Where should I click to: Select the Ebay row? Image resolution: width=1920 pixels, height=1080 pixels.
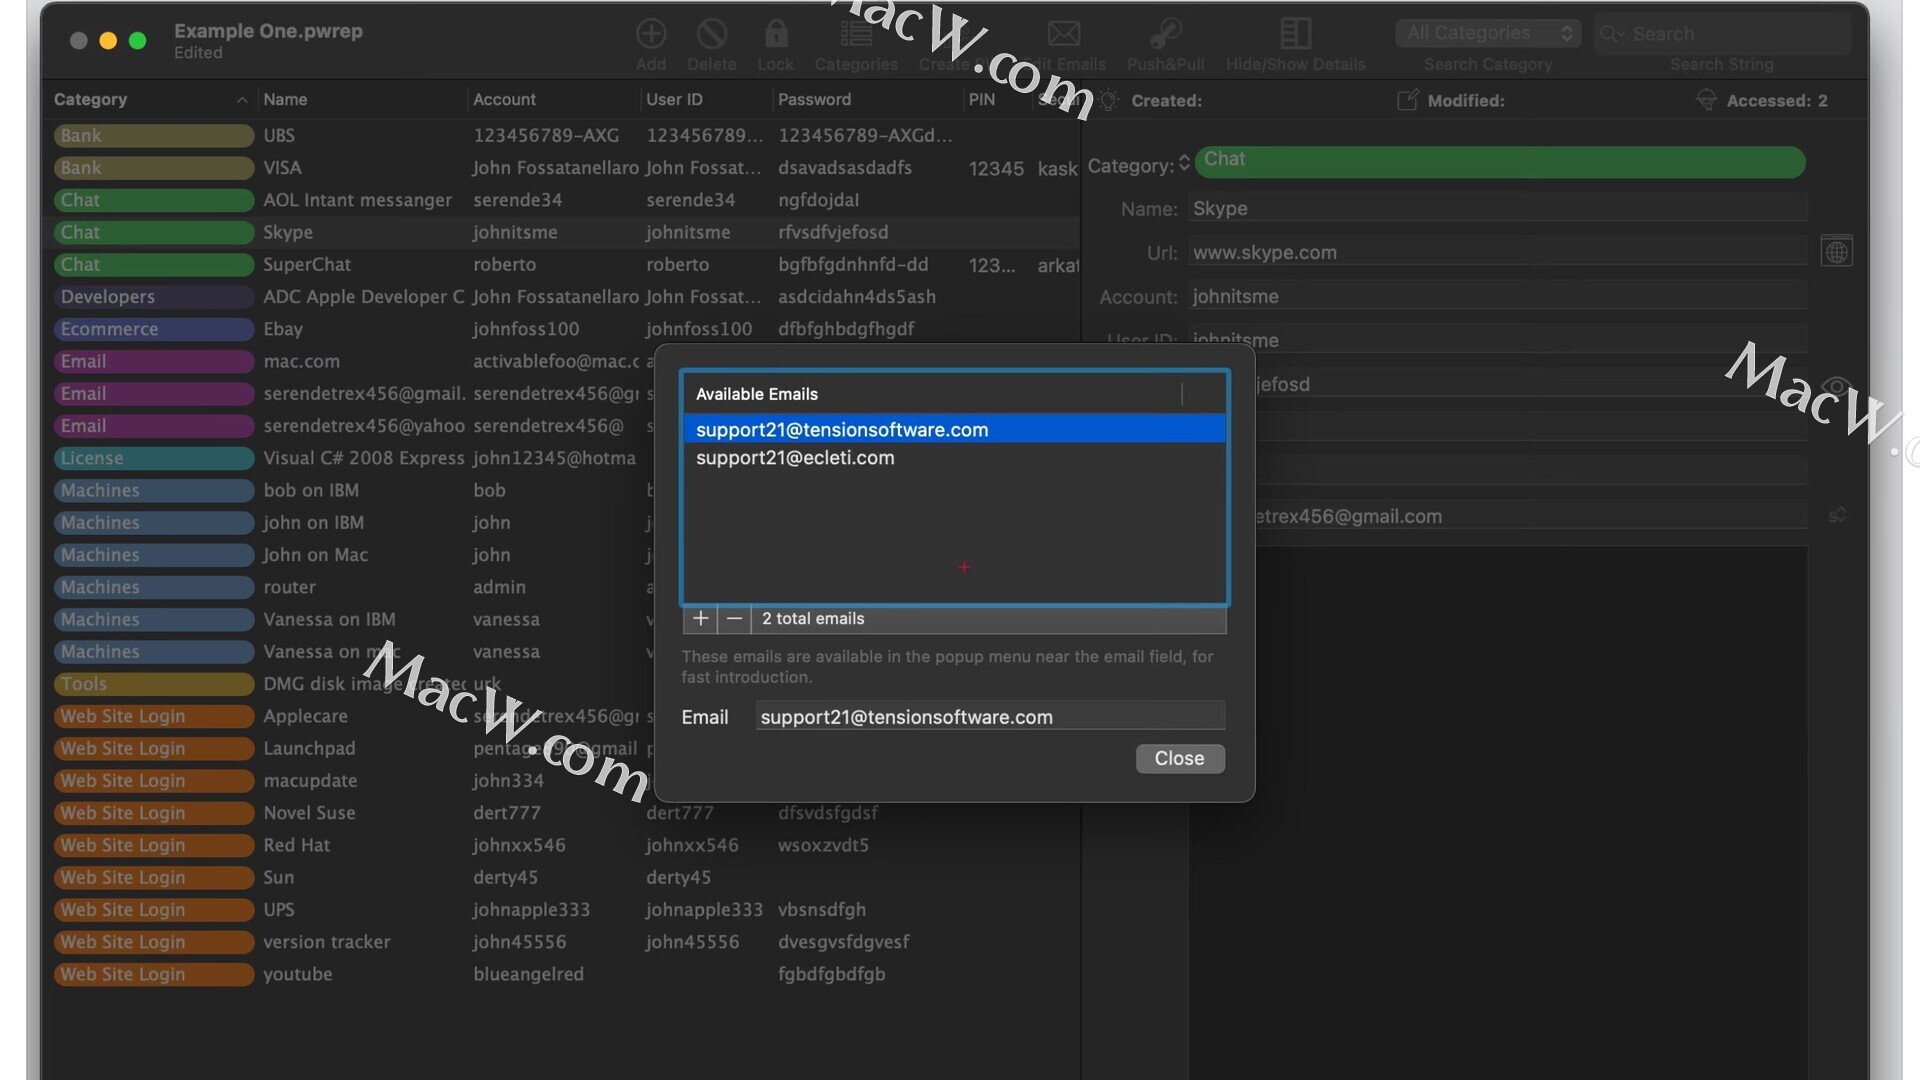pyautogui.click(x=562, y=328)
